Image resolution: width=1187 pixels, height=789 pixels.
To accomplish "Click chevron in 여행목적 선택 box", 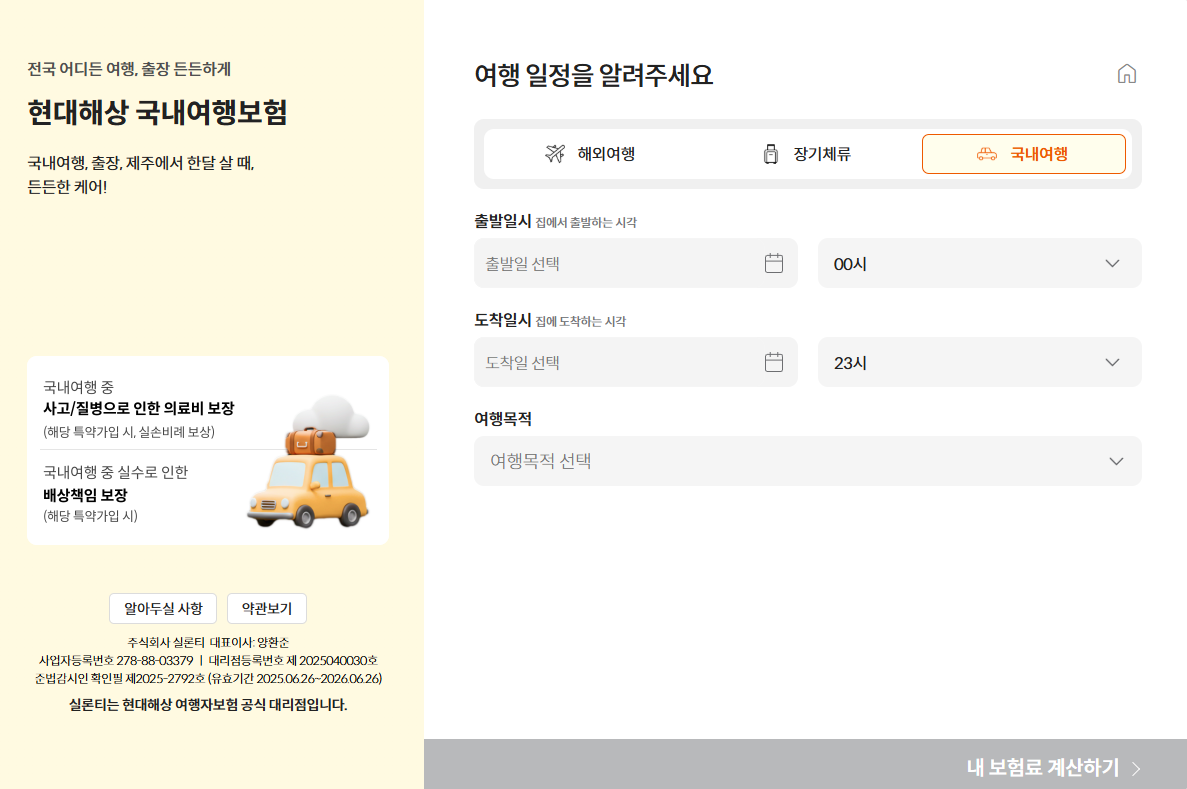I will point(1116,461).
